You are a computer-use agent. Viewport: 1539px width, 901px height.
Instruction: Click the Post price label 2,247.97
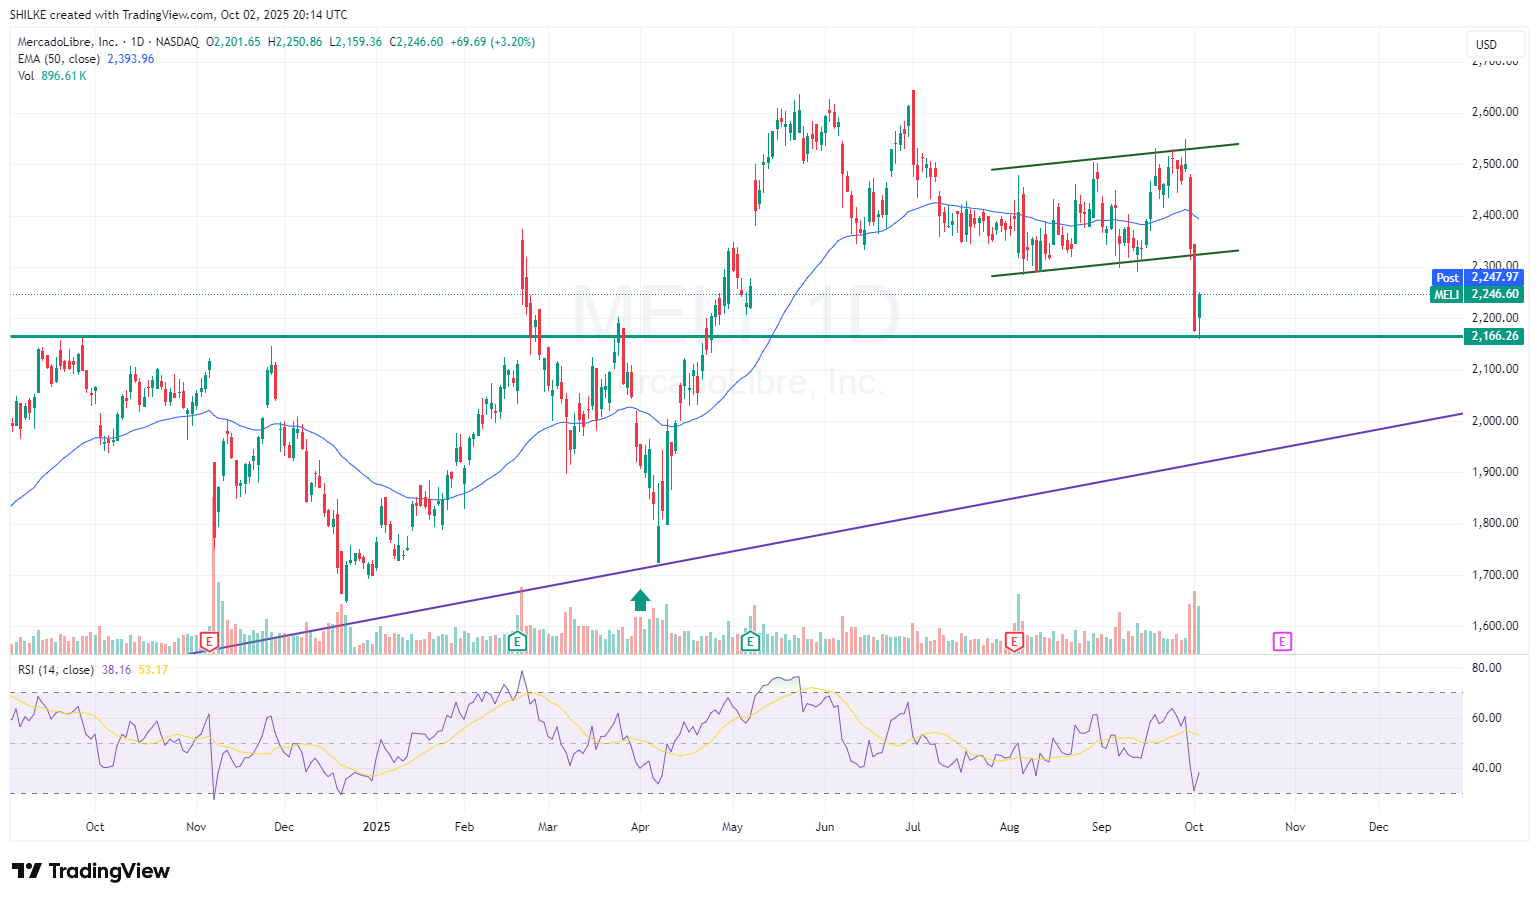pos(1477,277)
